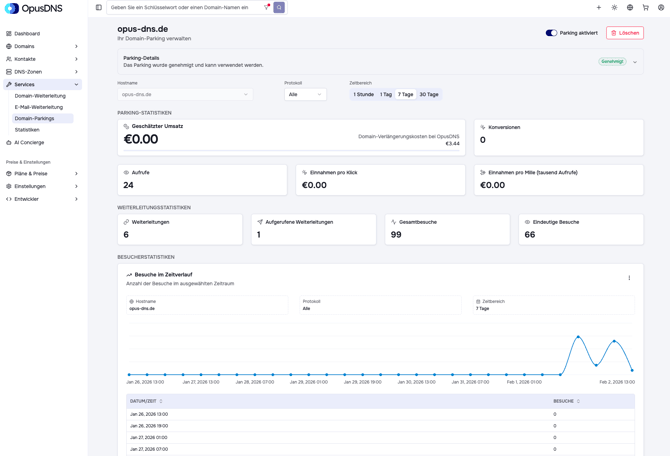Expand the Domains sidebar chevron
670x456 pixels.
coord(76,46)
